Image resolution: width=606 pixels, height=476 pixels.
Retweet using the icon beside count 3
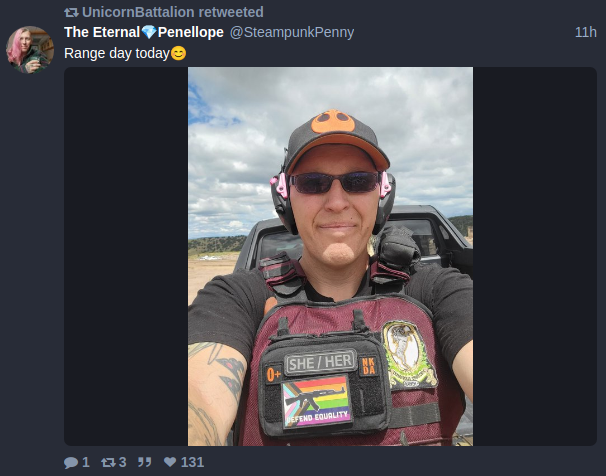point(108,462)
